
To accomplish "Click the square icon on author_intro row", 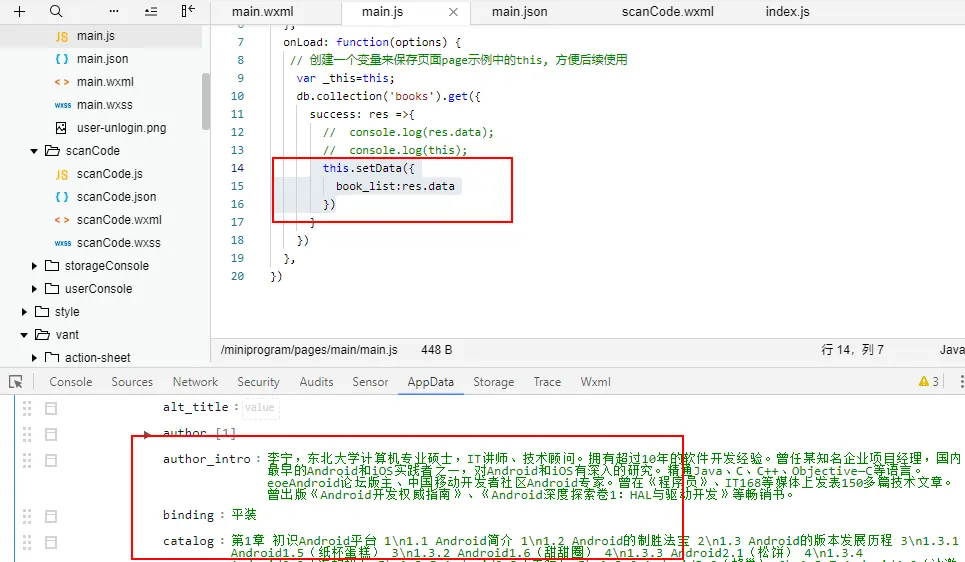I will click(51, 460).
